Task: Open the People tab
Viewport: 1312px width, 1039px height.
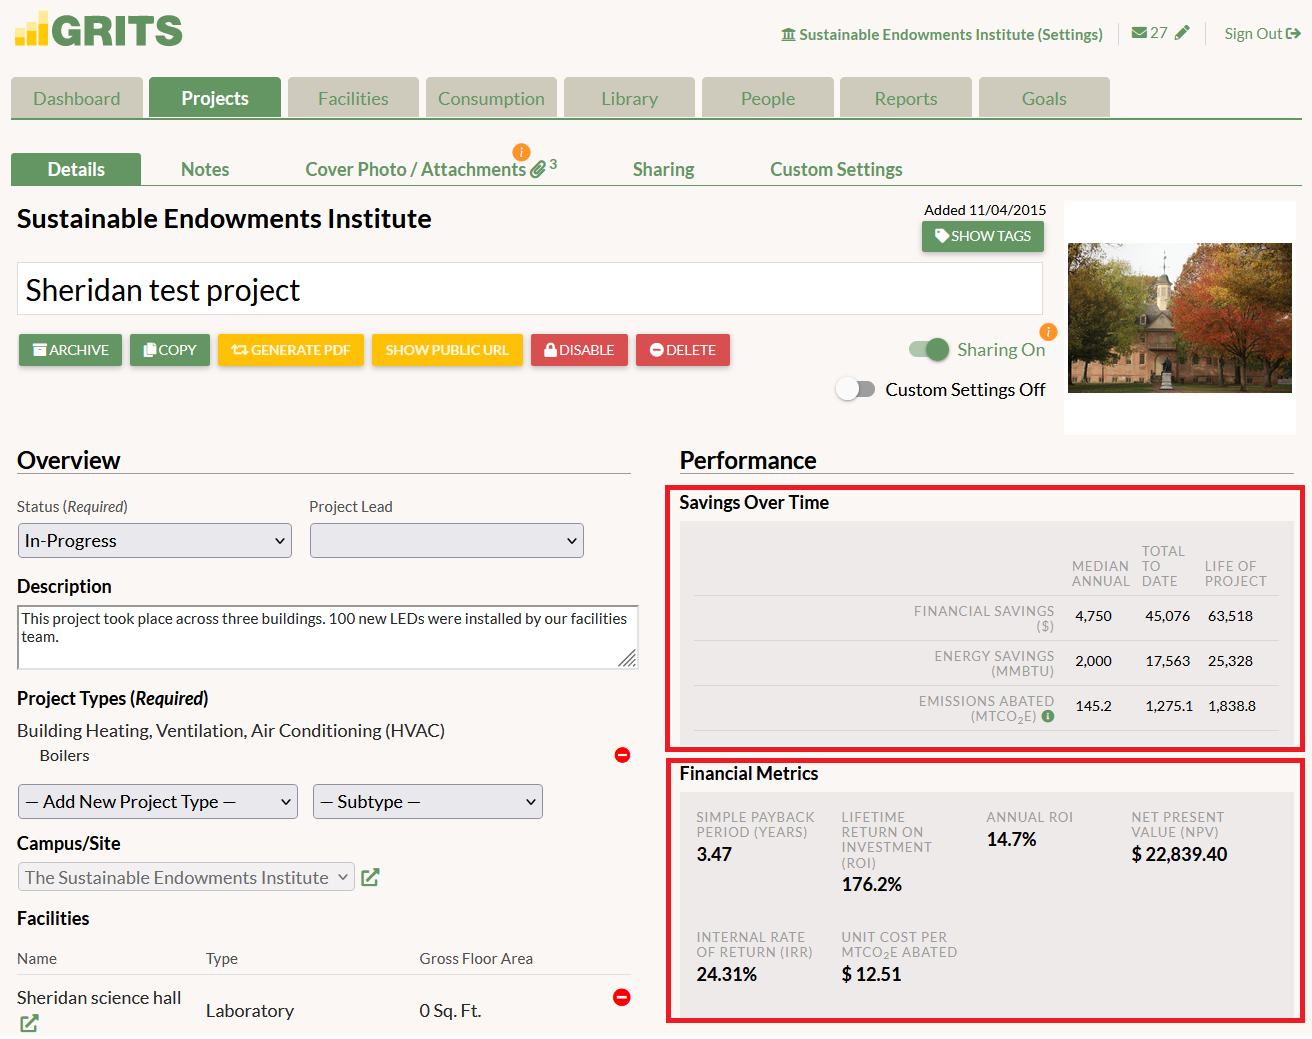Action: (768, 98)
